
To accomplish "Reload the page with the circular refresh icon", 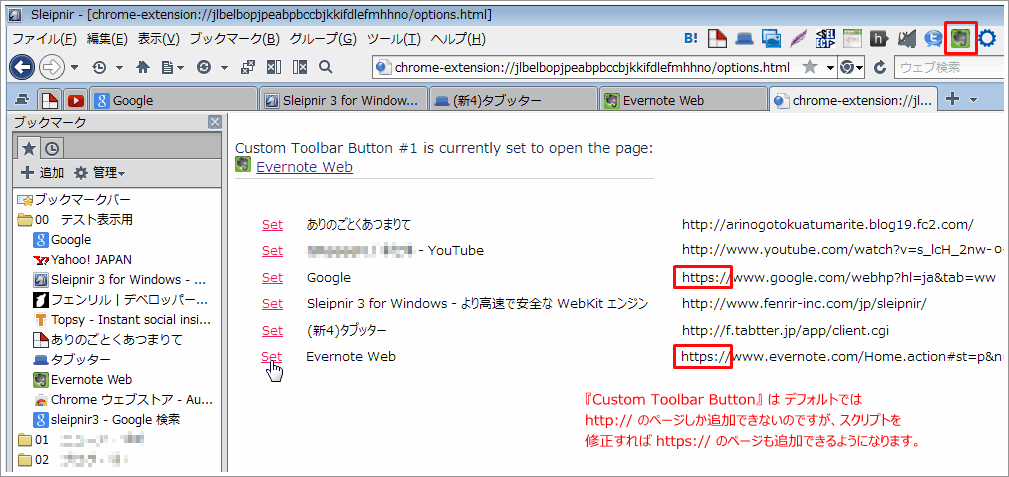I will [x=203, y=67].
